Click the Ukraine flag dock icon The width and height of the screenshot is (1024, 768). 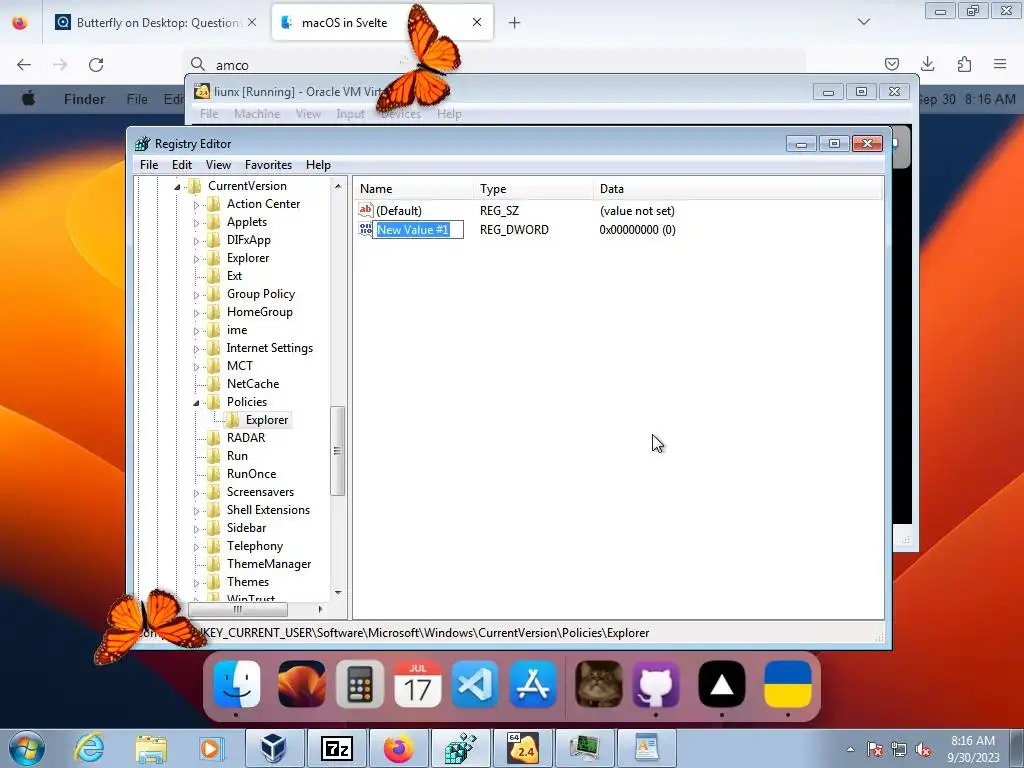point(788,684)
